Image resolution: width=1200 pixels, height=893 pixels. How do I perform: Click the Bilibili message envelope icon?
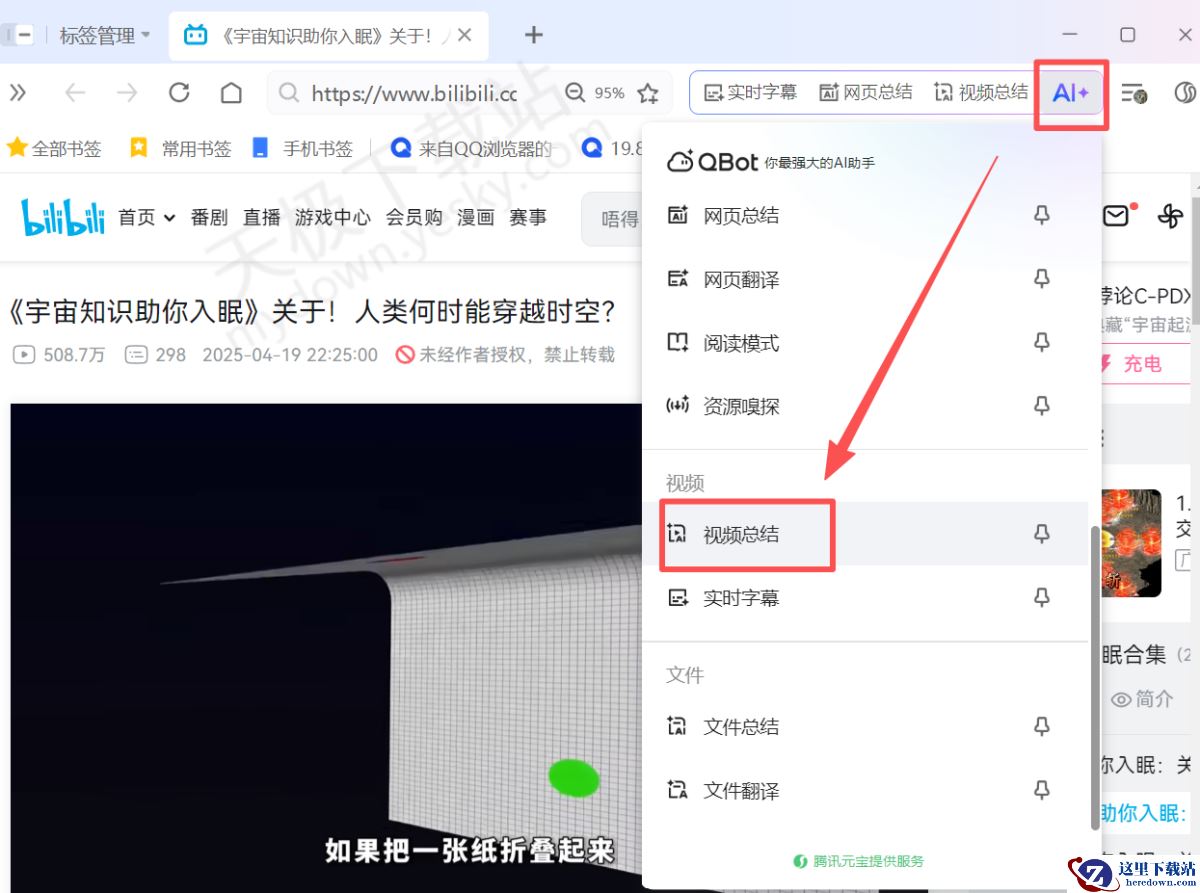coord(1117,215)
